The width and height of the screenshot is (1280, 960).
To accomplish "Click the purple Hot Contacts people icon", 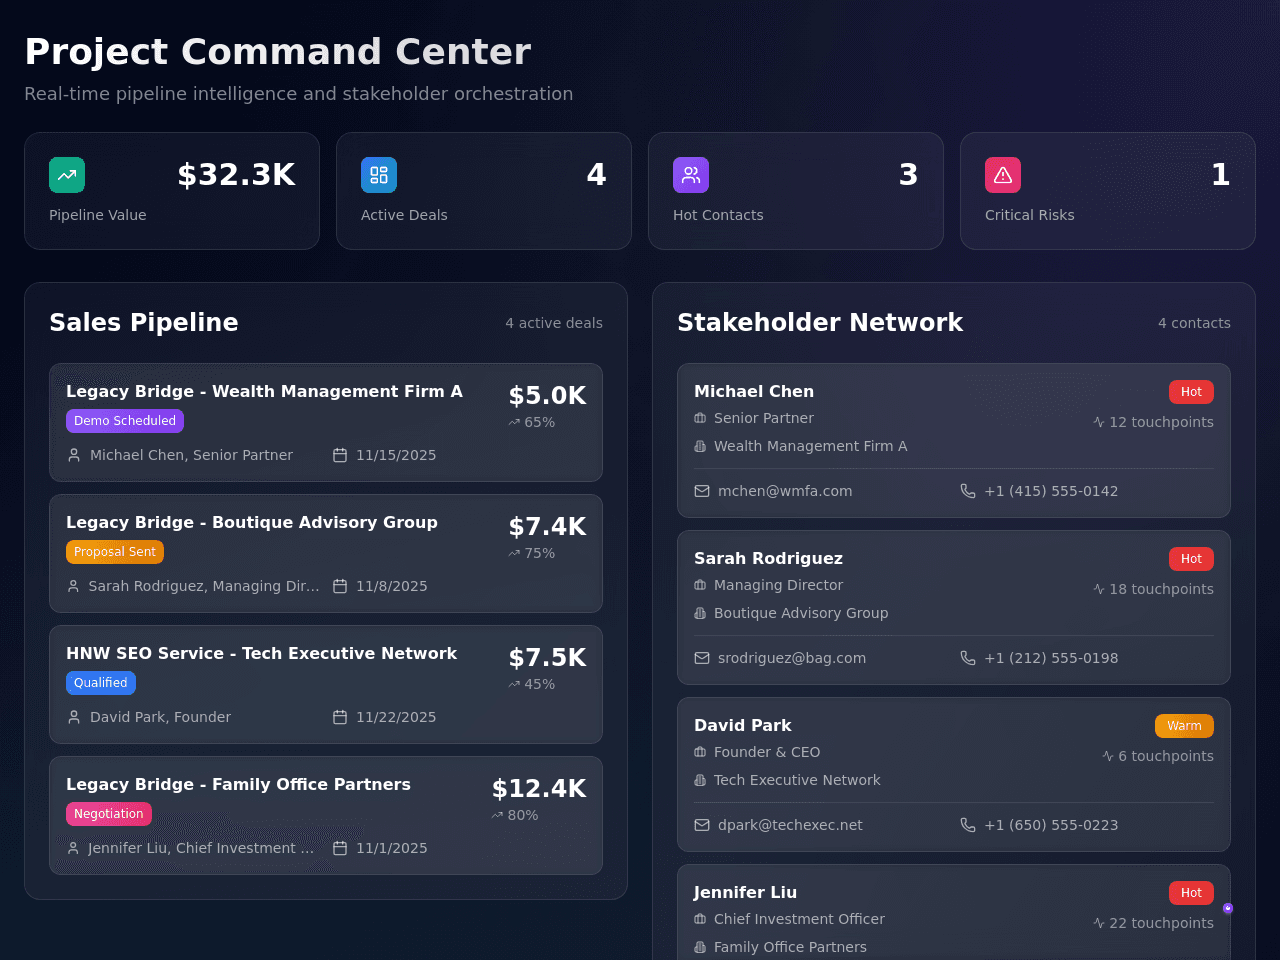I will click(691, 175).
